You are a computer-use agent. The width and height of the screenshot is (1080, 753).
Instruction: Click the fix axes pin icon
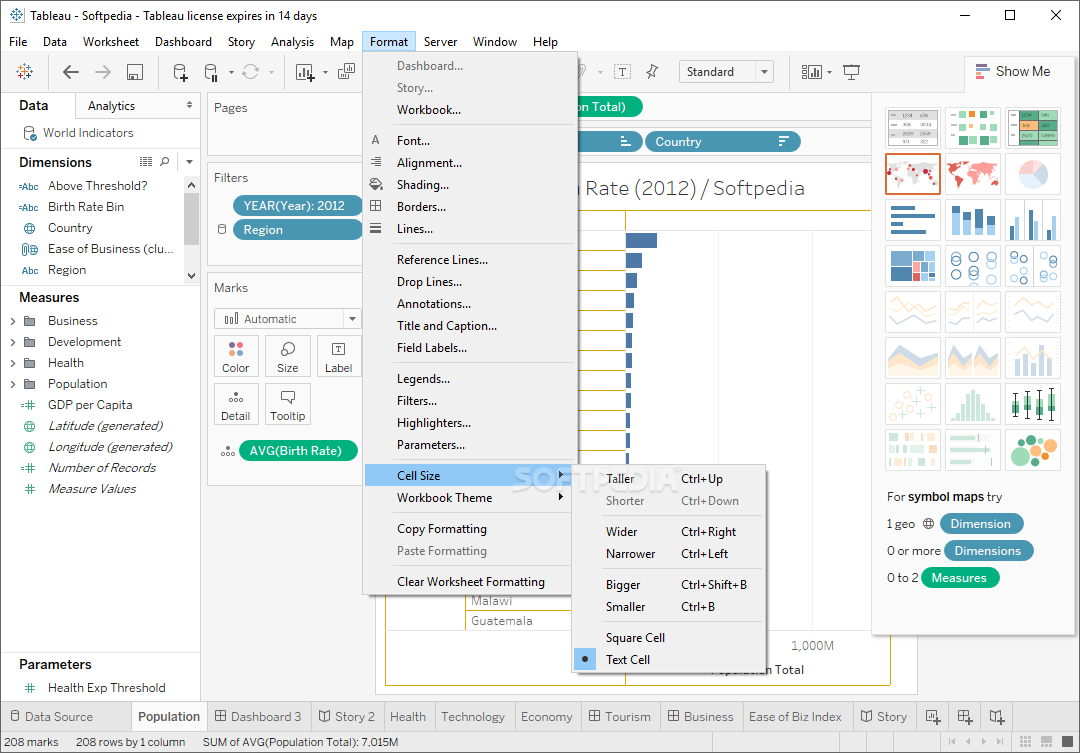point(652,72)
